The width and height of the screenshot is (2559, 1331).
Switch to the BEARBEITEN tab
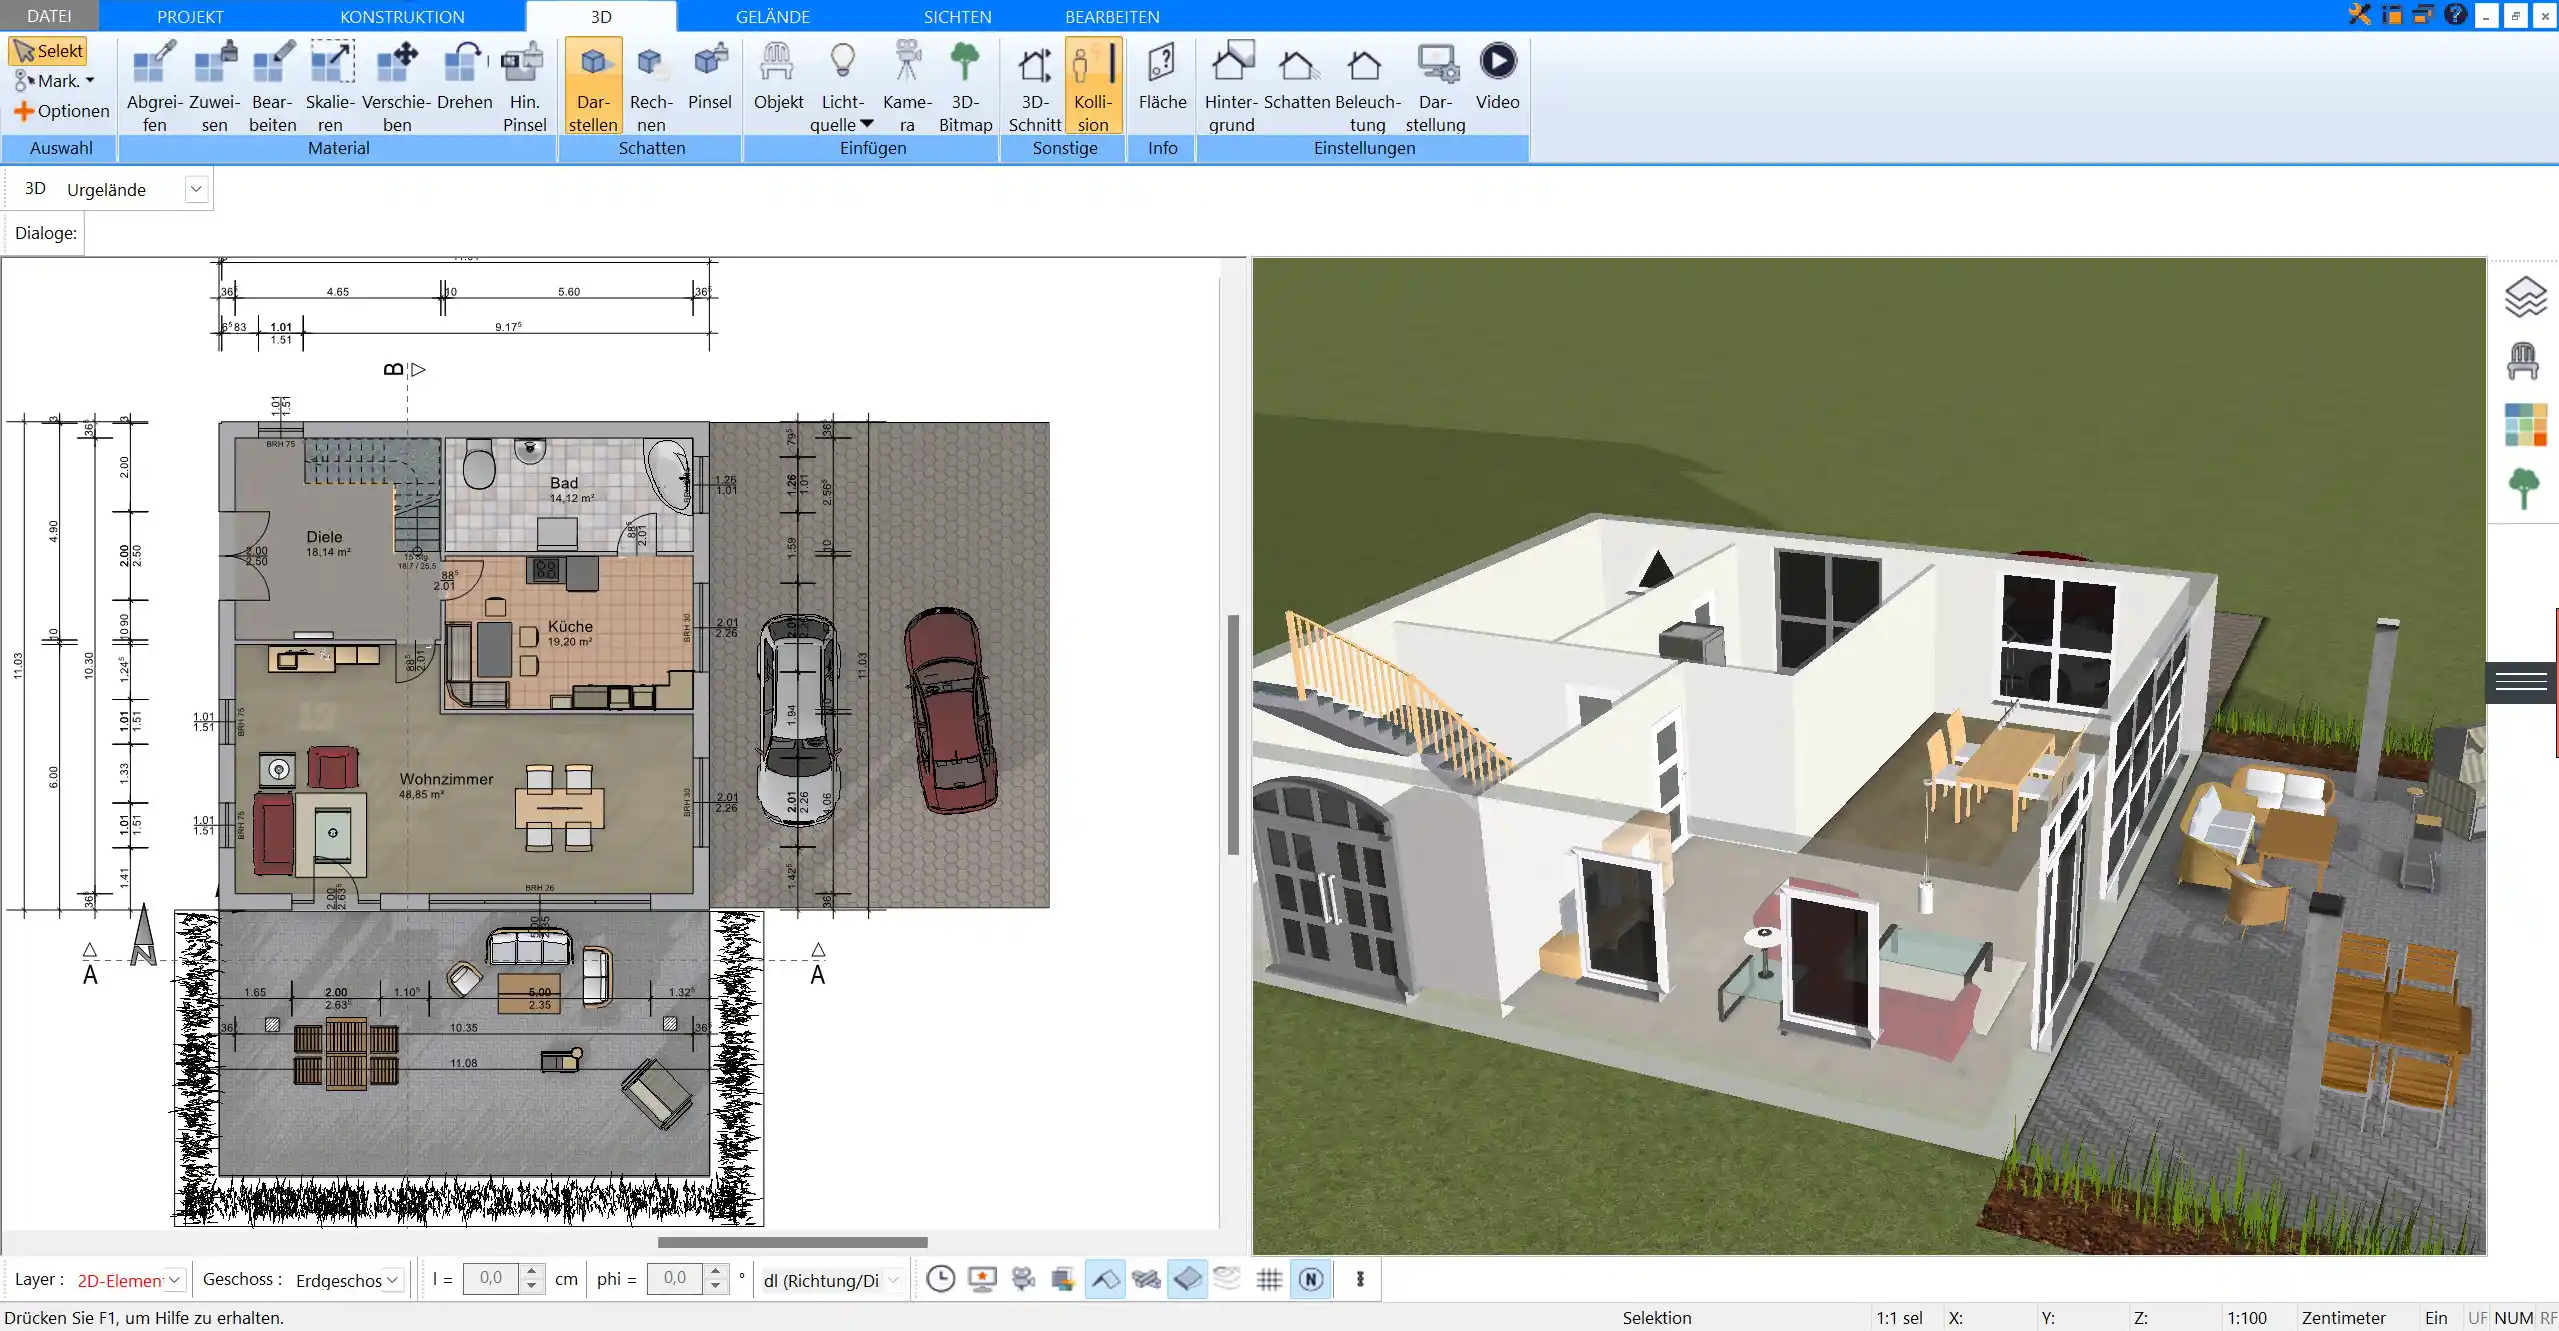coord(1112,17)
